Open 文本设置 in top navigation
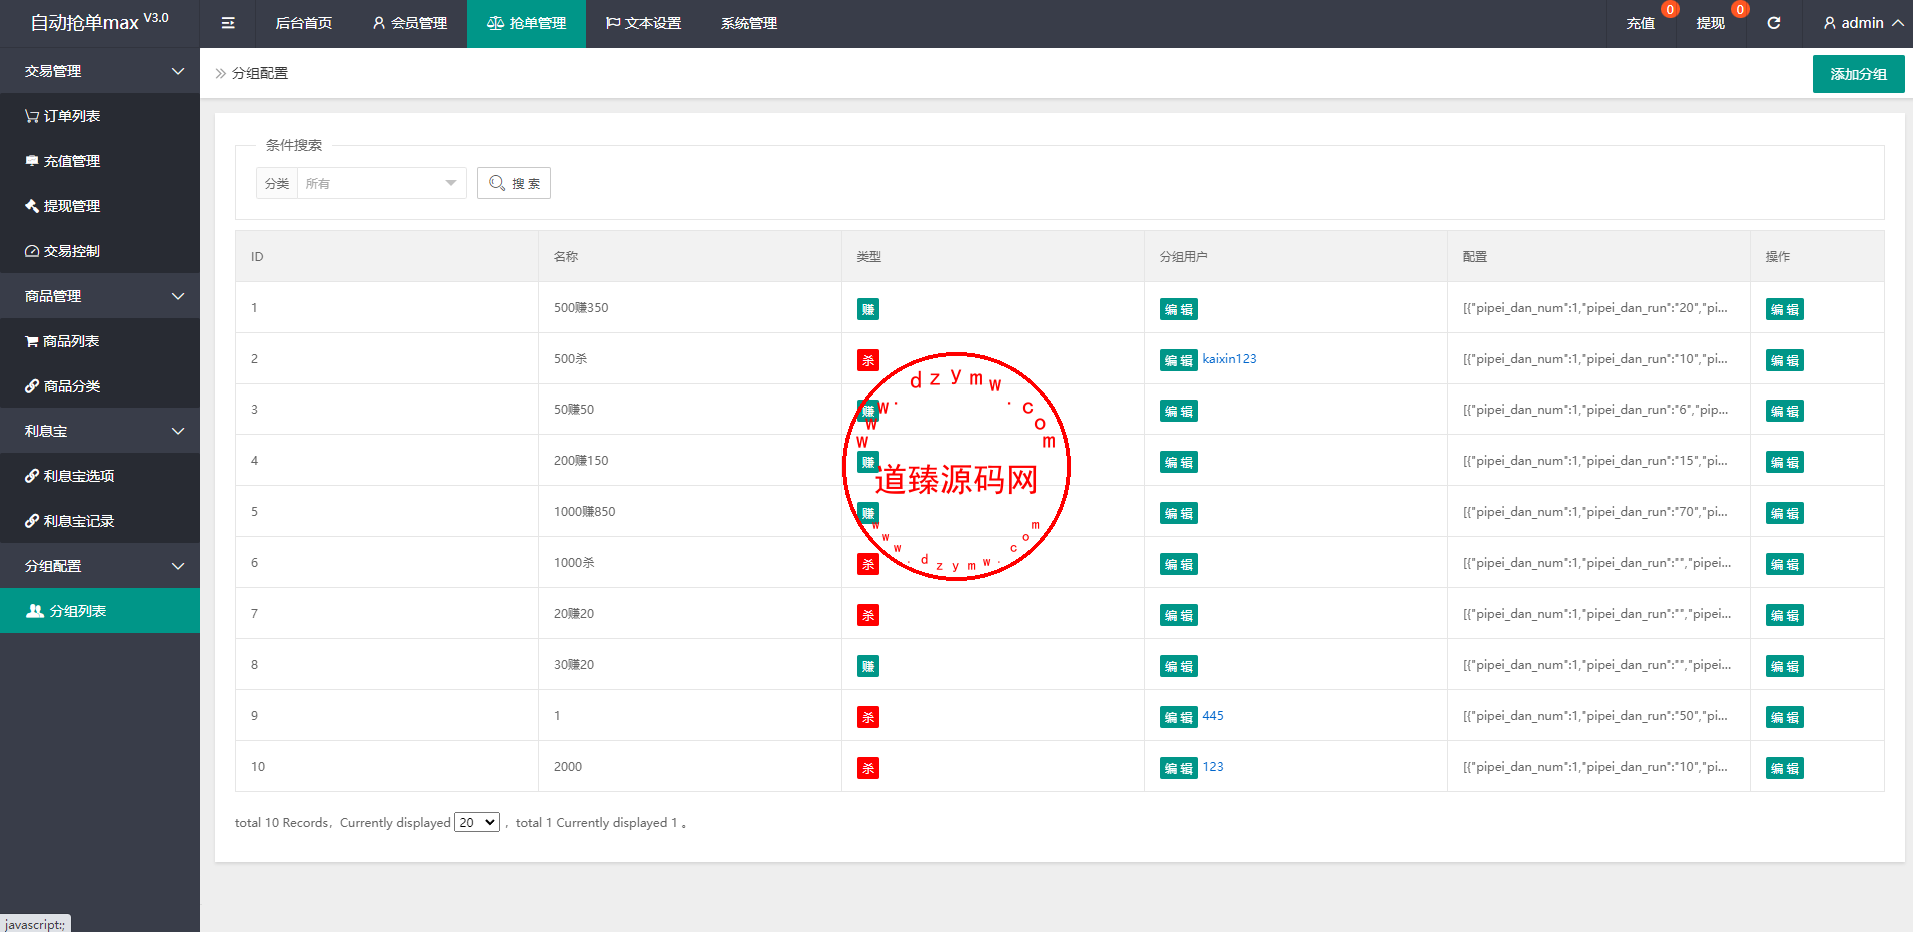The image size is (1913, 932). (643, 23)
